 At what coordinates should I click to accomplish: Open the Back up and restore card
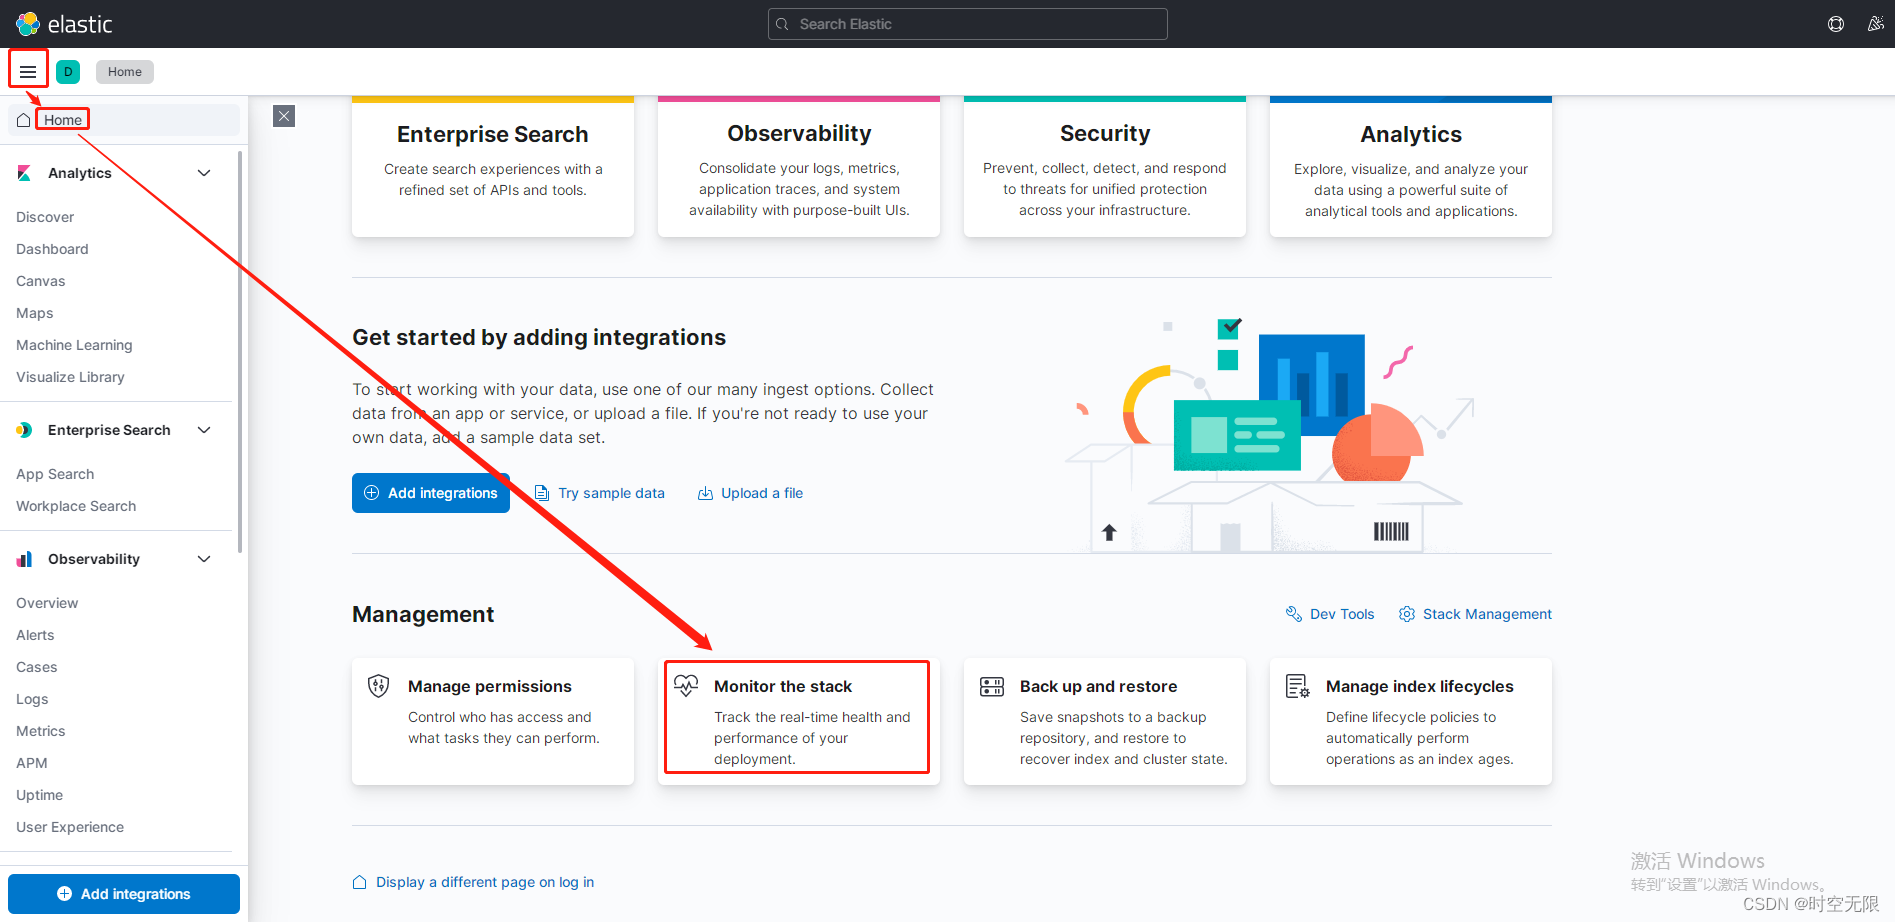[x=1105, y=721]
